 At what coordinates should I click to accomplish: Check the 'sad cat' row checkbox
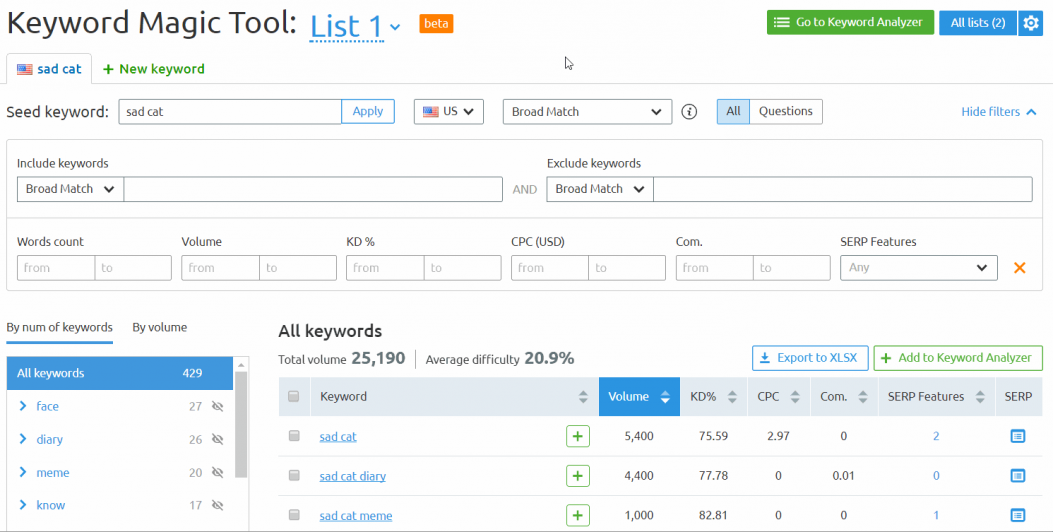point(293,436)
